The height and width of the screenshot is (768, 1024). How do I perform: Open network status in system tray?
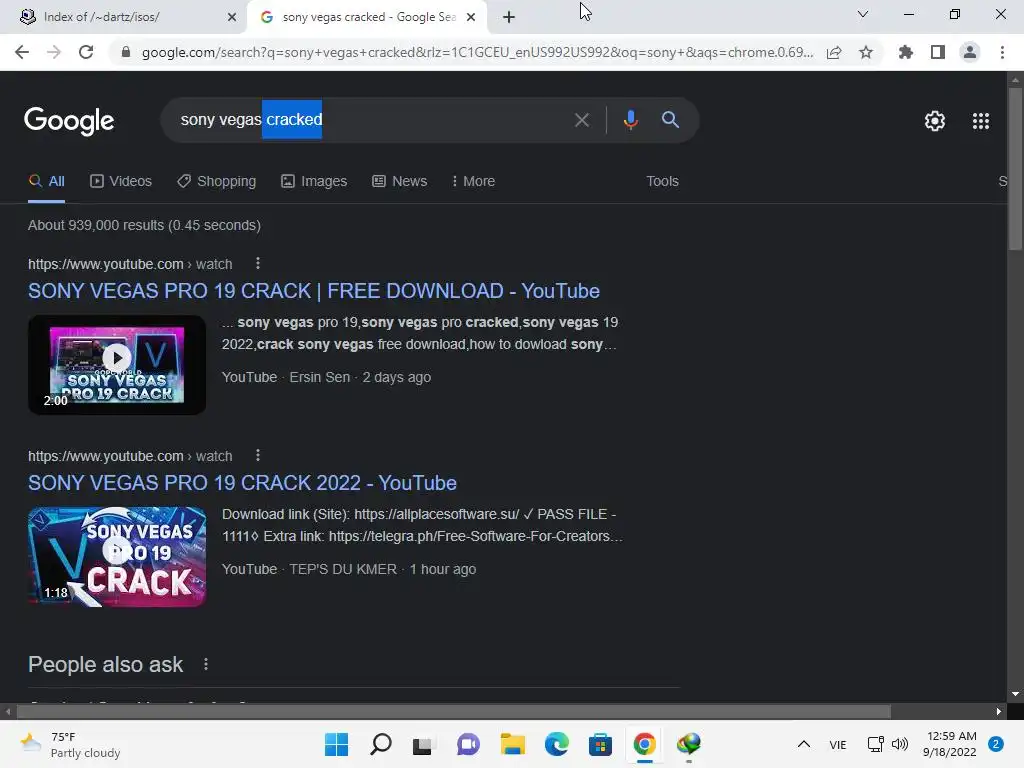click(875, 744)
